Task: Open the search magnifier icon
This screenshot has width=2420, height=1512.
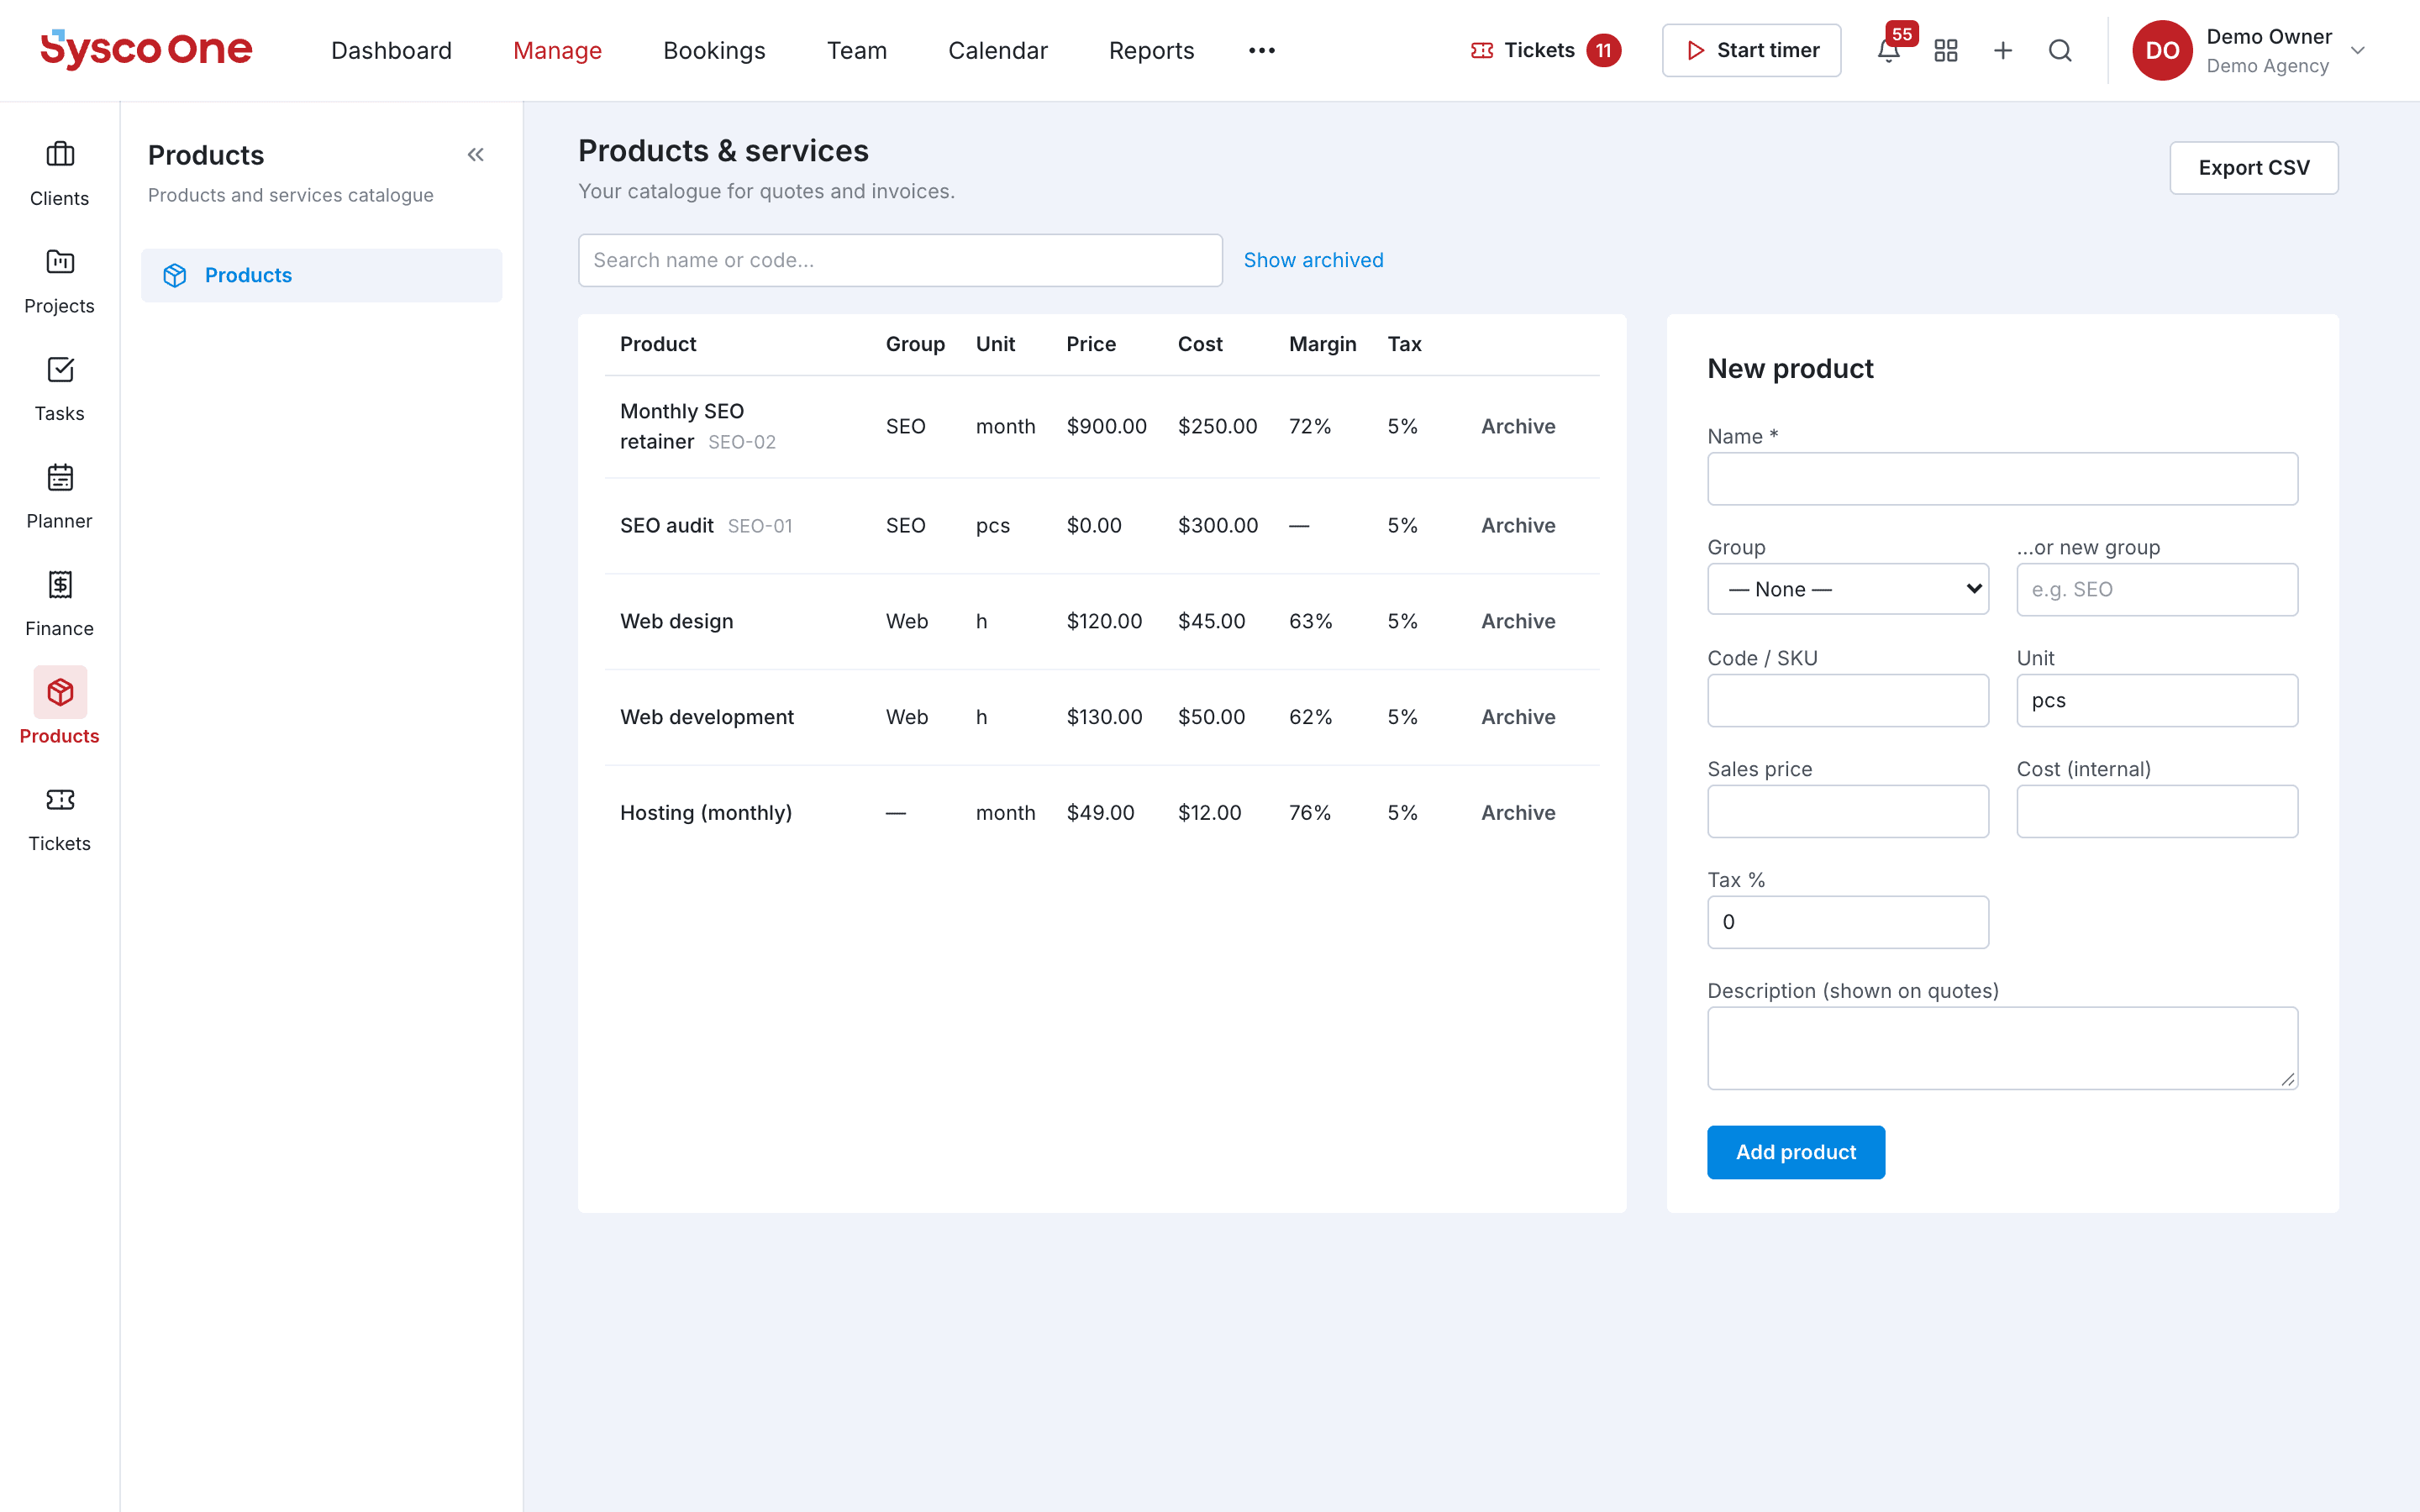Action: click(2060, 50)
